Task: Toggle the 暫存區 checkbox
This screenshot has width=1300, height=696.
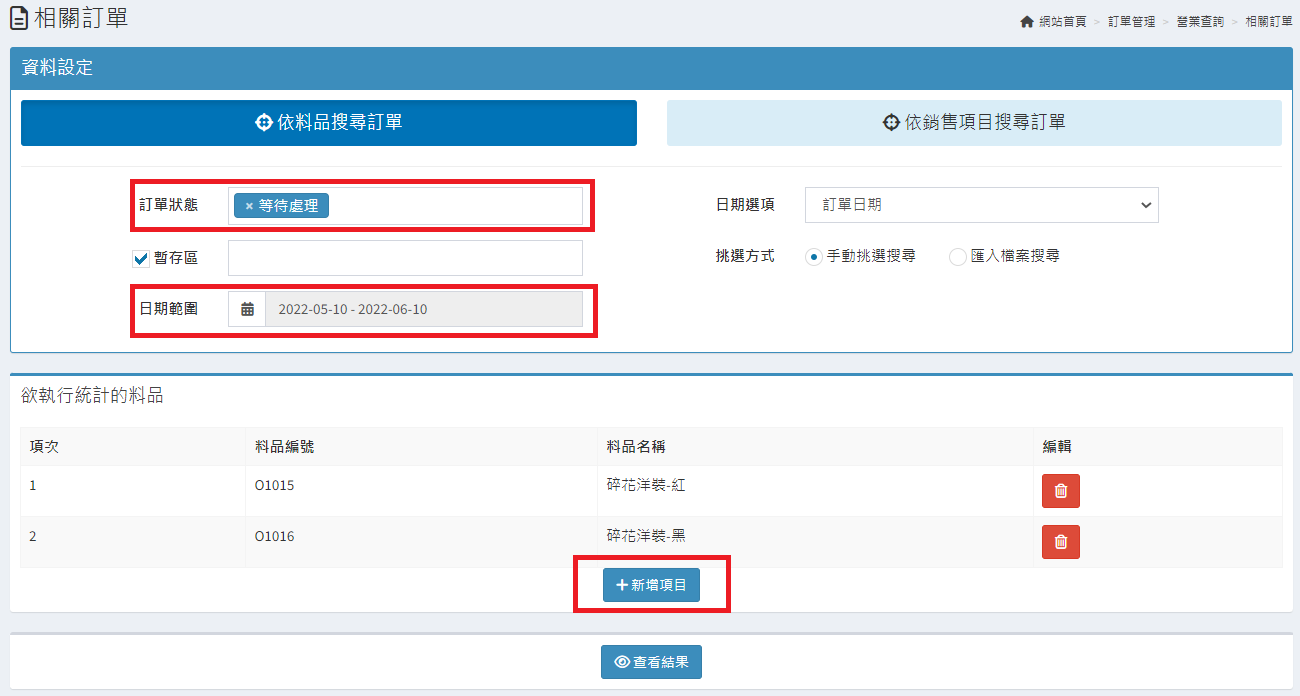Action: coord(141,258)
